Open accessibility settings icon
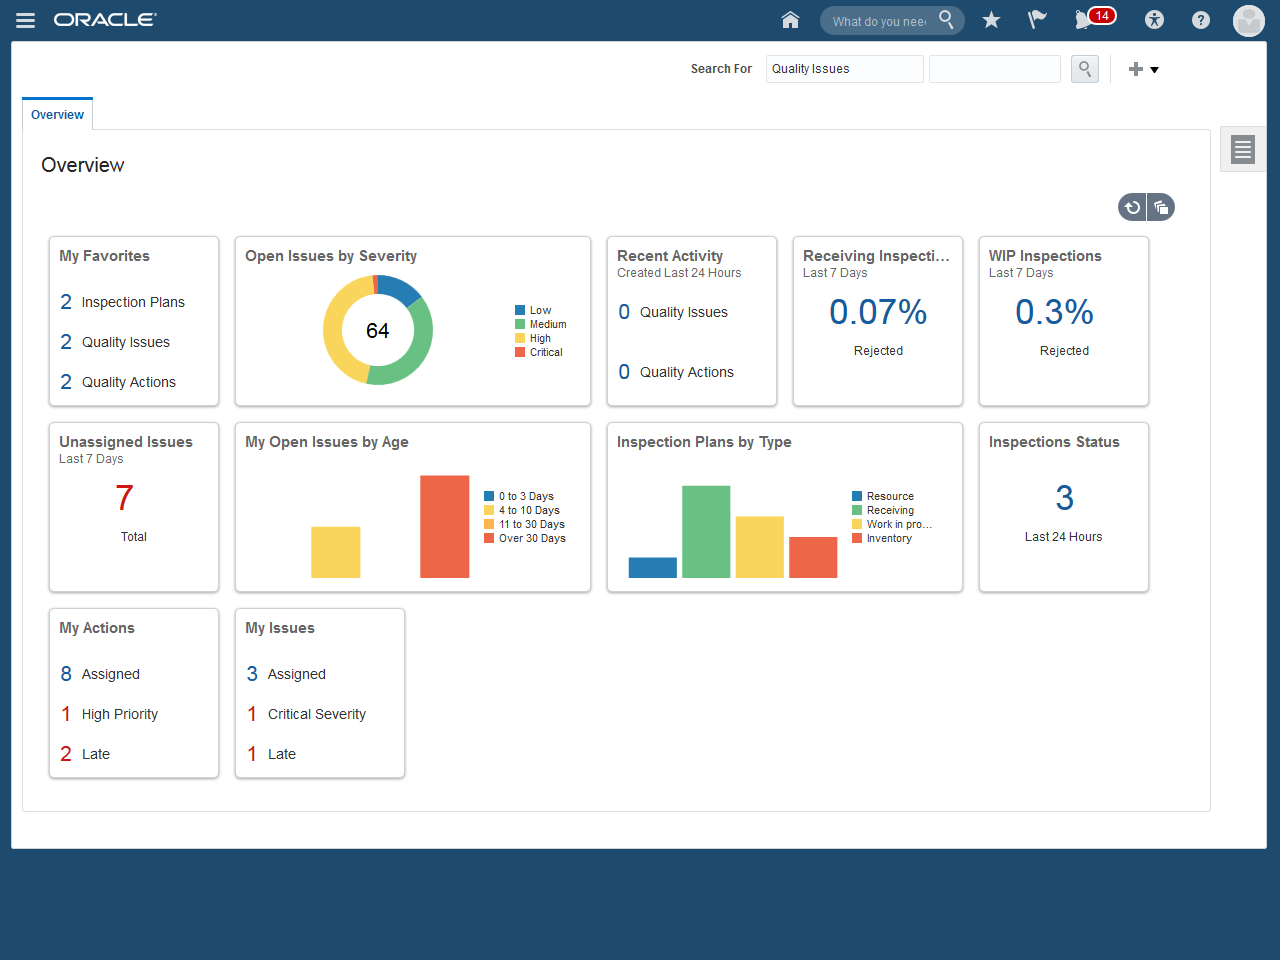This screenshot has width=1280, height=960. (1154, 20)
